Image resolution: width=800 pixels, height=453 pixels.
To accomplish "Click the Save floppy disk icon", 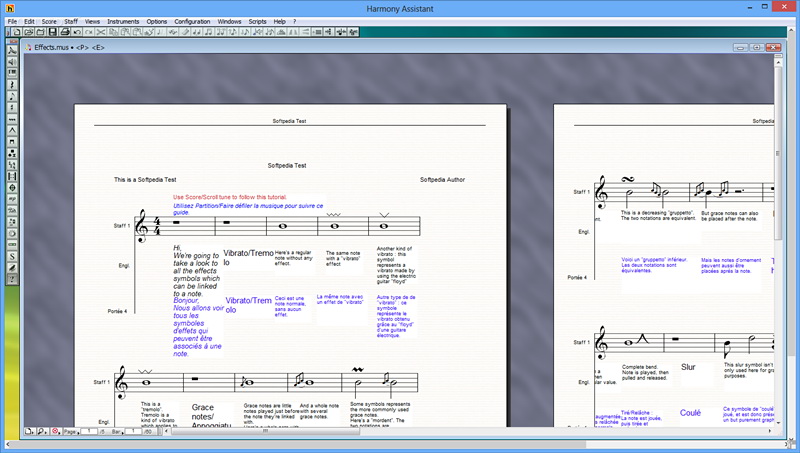I will tap(53, 32).
